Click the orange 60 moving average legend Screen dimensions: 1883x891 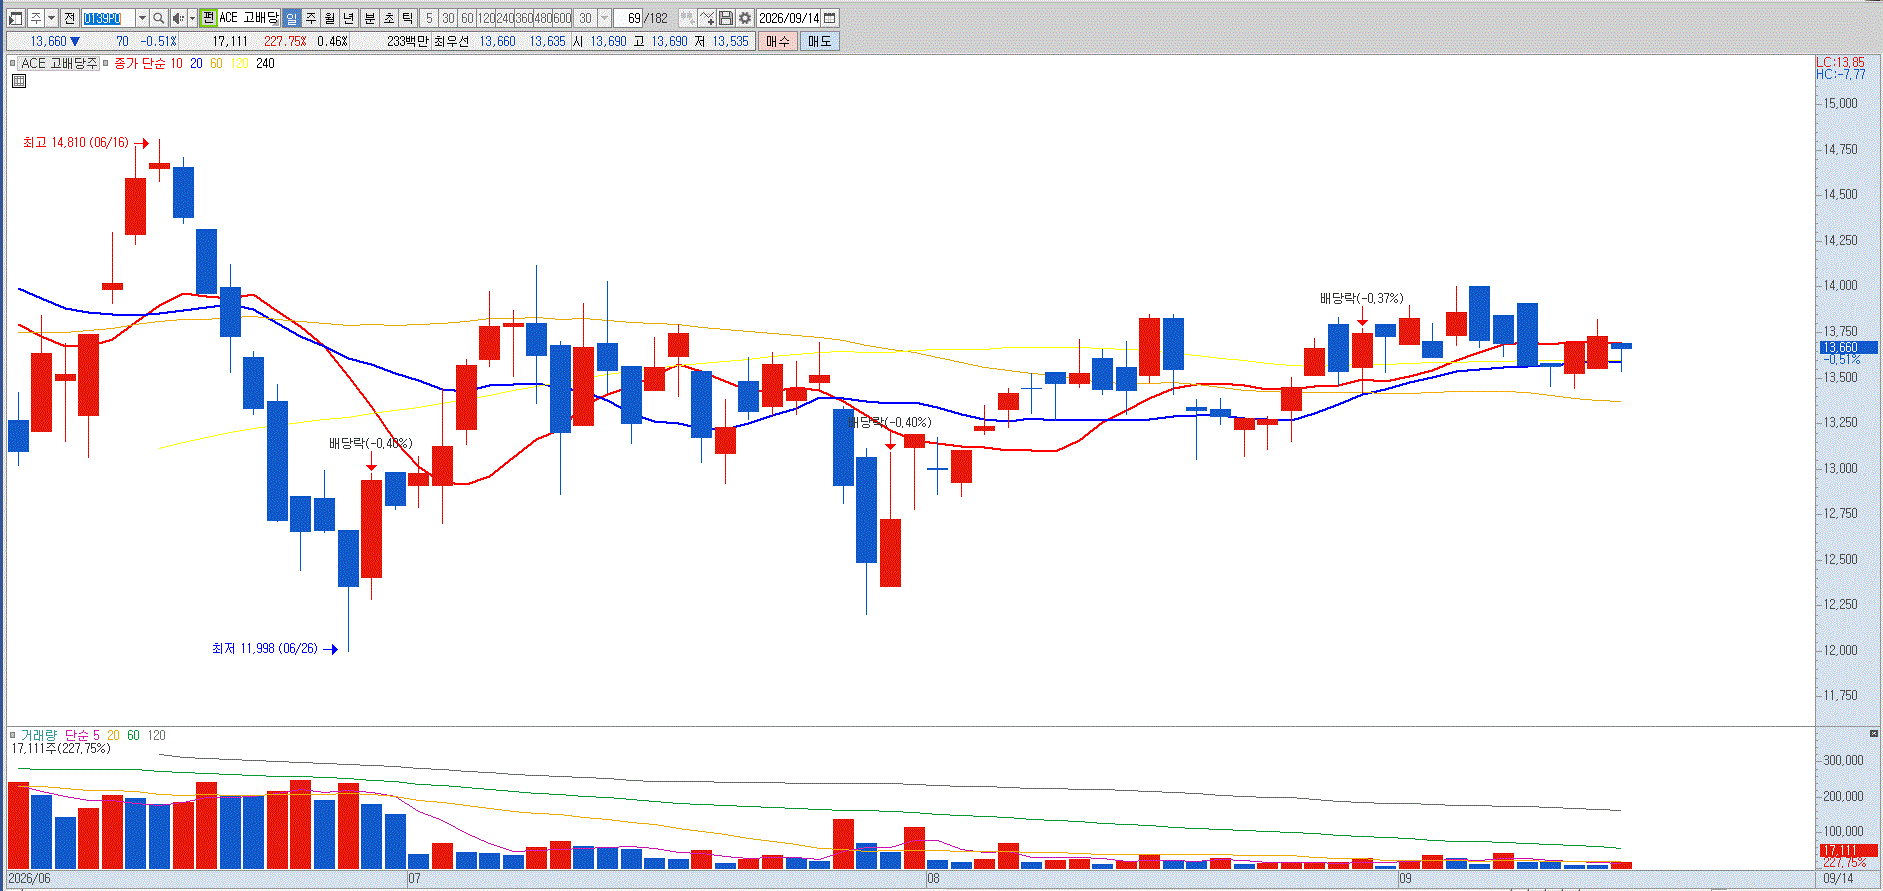pyautogui.click(x=216, y=63)
